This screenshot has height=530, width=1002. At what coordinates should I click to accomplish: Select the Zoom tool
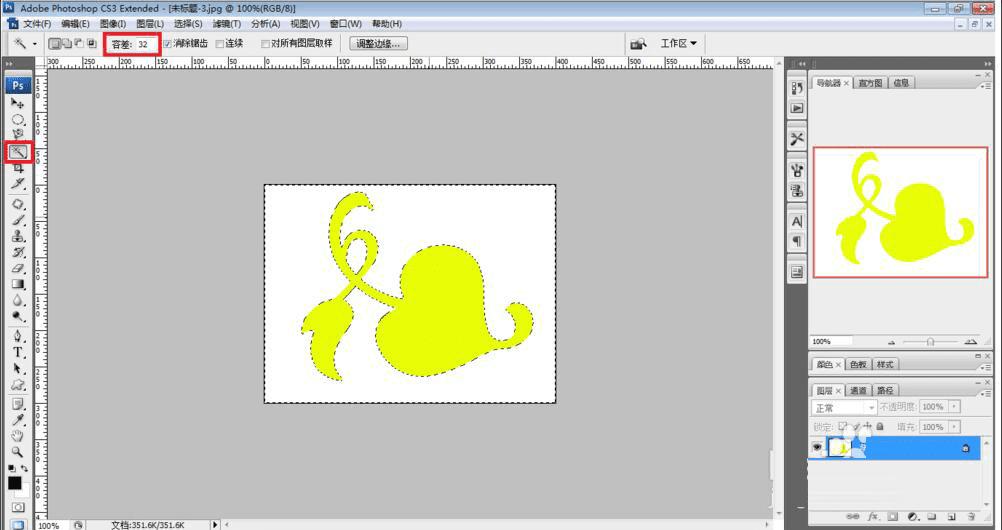click(x=17, y=452)
